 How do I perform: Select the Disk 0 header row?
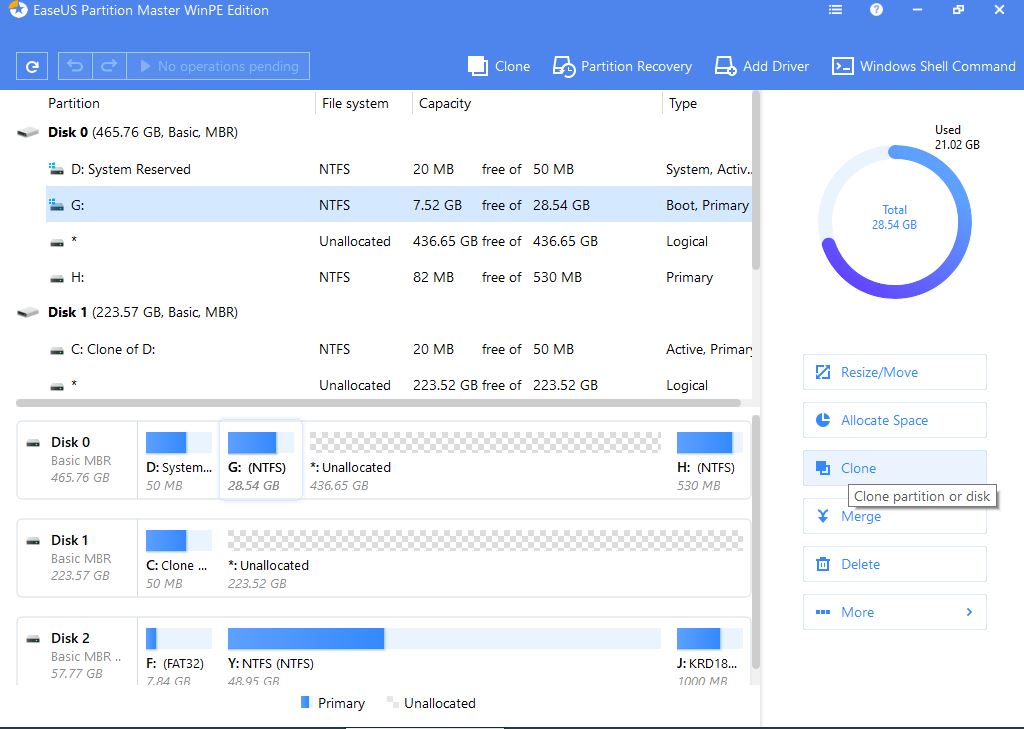(142, 132)
